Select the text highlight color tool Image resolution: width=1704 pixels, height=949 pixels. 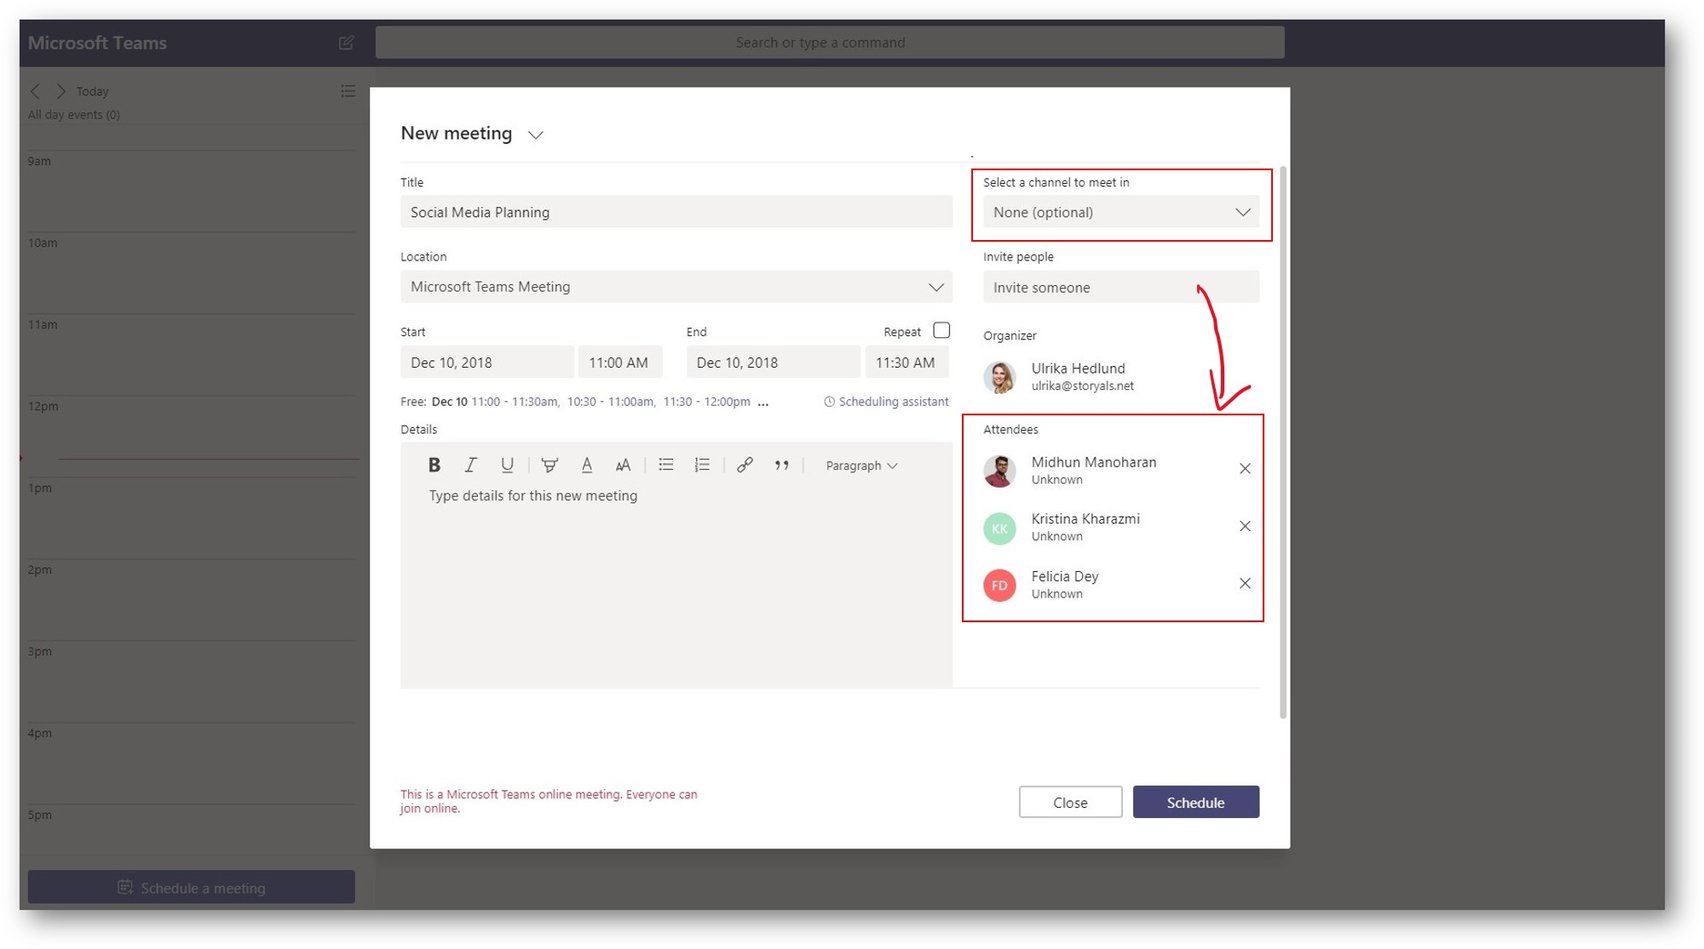pyautogui.click(x=549, y=465)
